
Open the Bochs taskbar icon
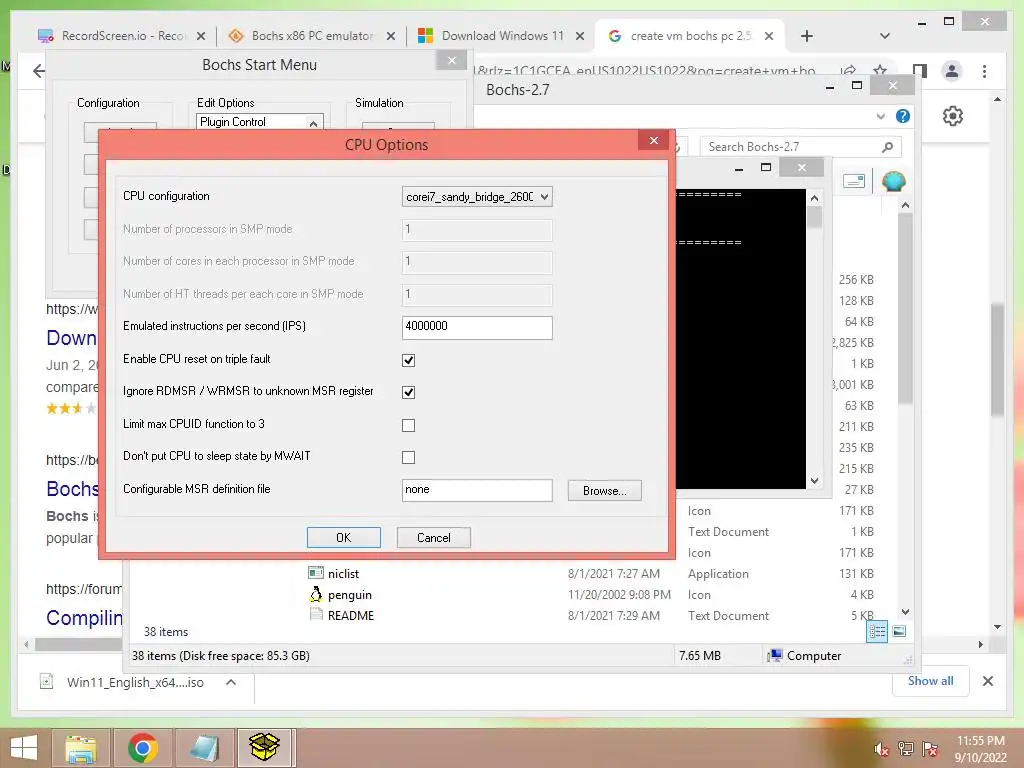[264, 748]
